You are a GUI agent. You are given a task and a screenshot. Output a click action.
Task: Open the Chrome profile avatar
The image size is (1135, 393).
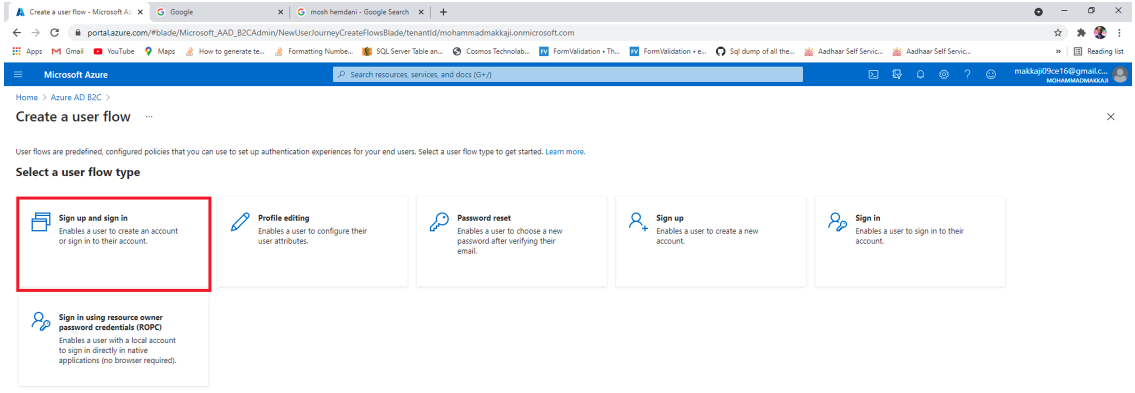1100,33
